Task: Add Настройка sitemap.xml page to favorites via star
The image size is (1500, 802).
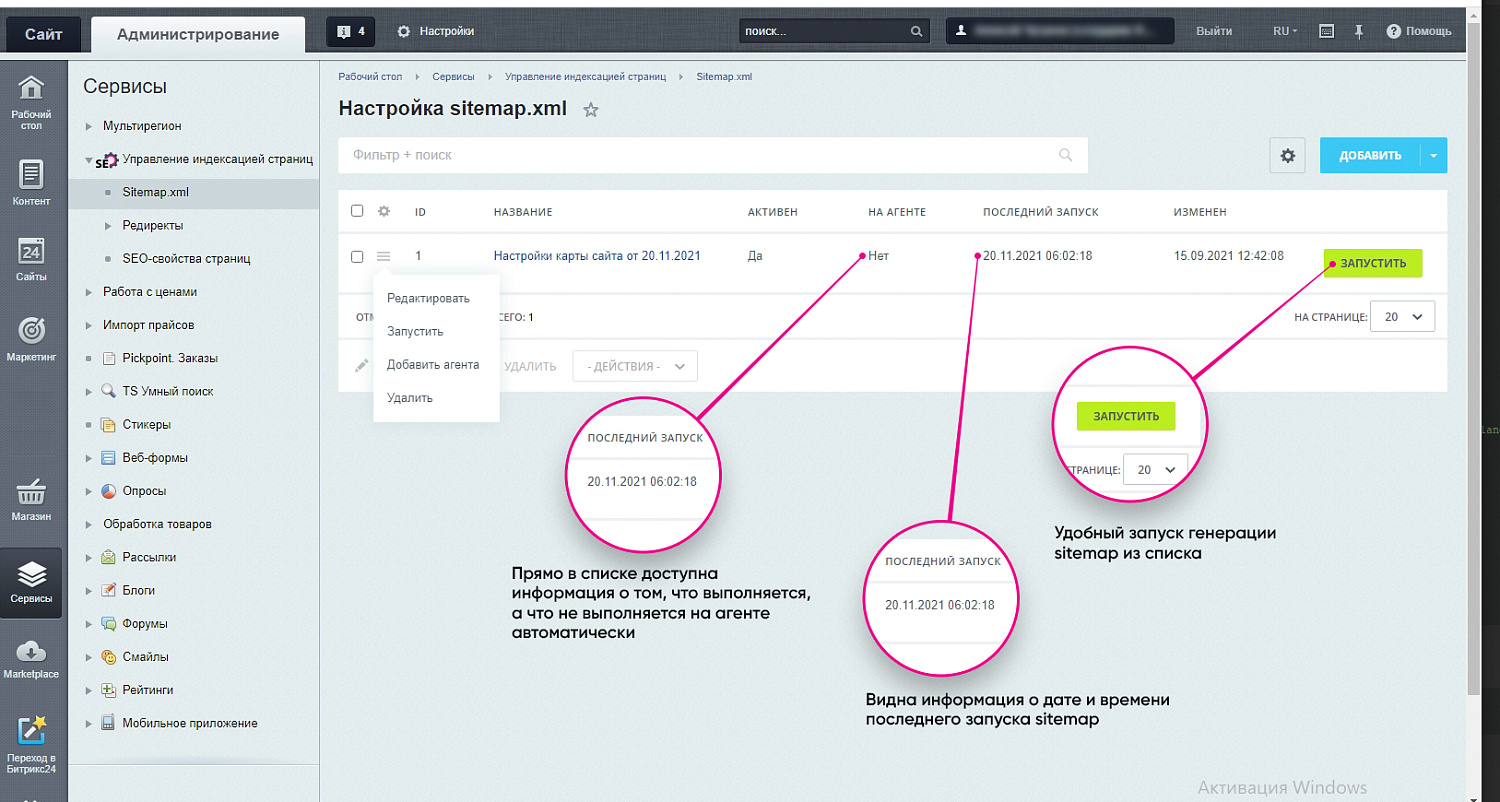Action: tap(590, 111)
